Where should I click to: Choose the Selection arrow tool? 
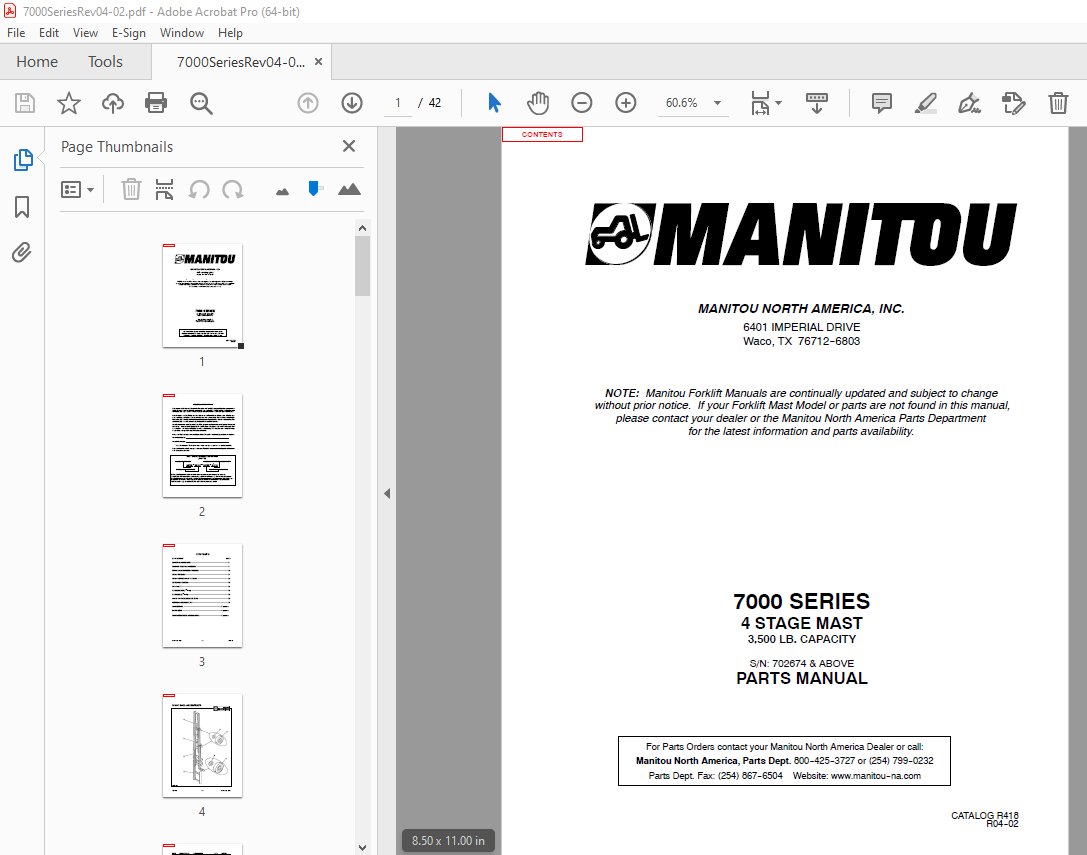coord(494,103)
